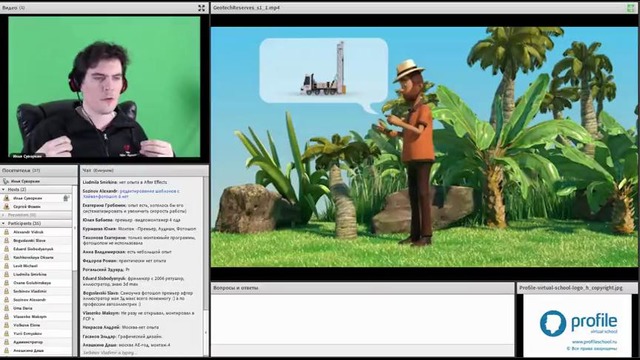640x360 pixels.
Task: Expand the Presenters (0) group
Action: pos(4,215)
